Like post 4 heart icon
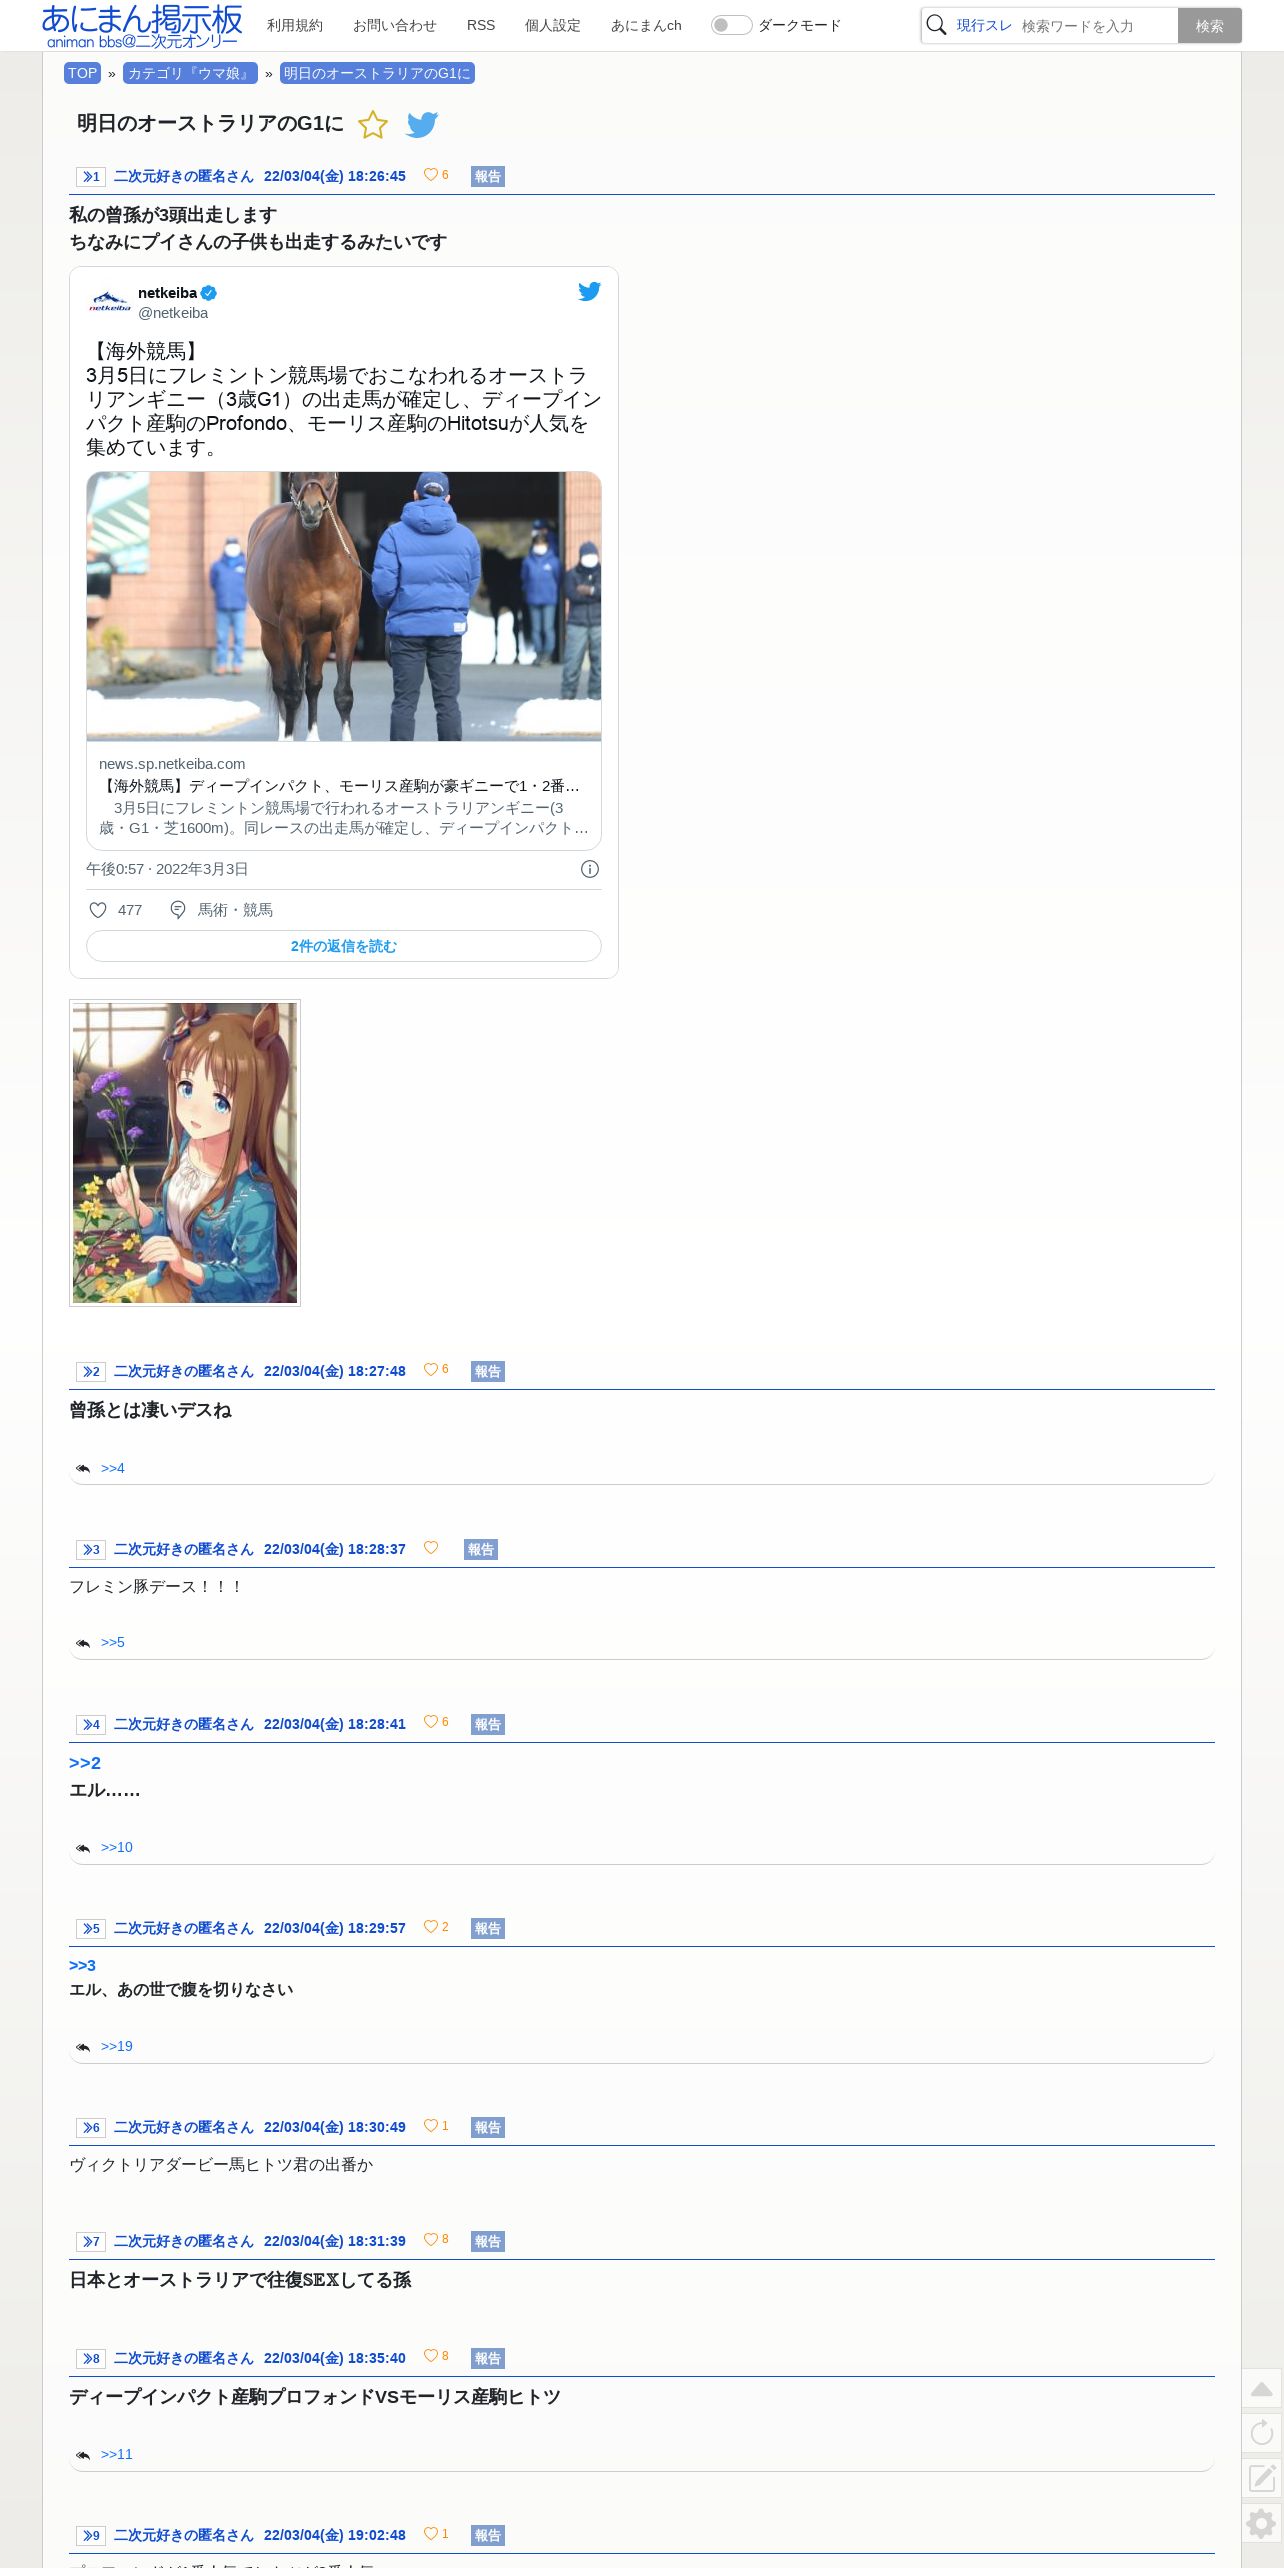This screenshot has width=1284, height=2568. pos(431,1722)
